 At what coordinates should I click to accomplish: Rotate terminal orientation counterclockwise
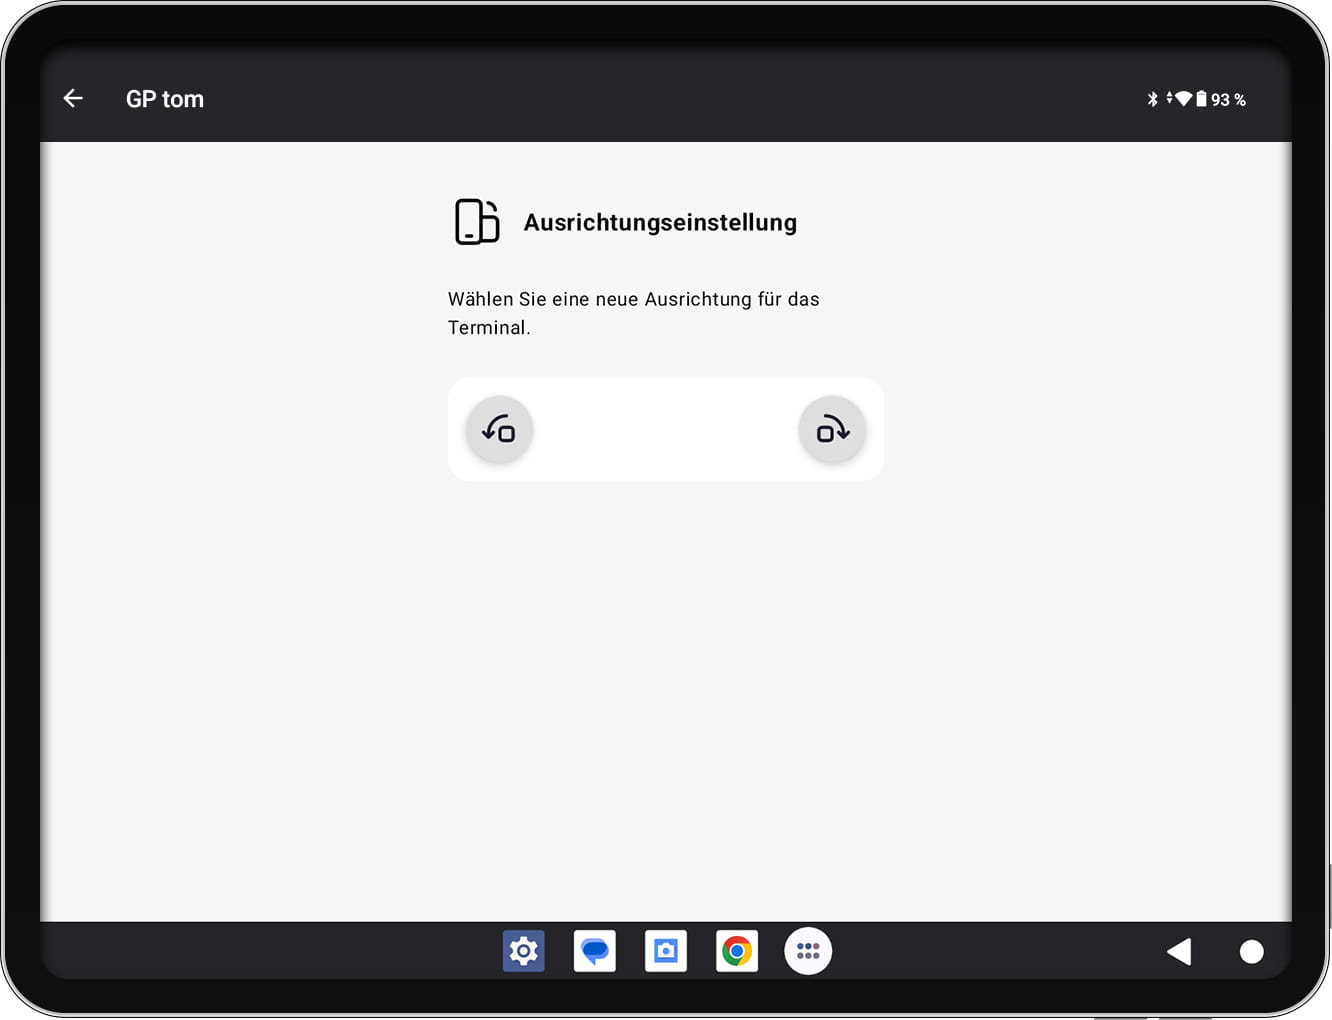[499, 430]
